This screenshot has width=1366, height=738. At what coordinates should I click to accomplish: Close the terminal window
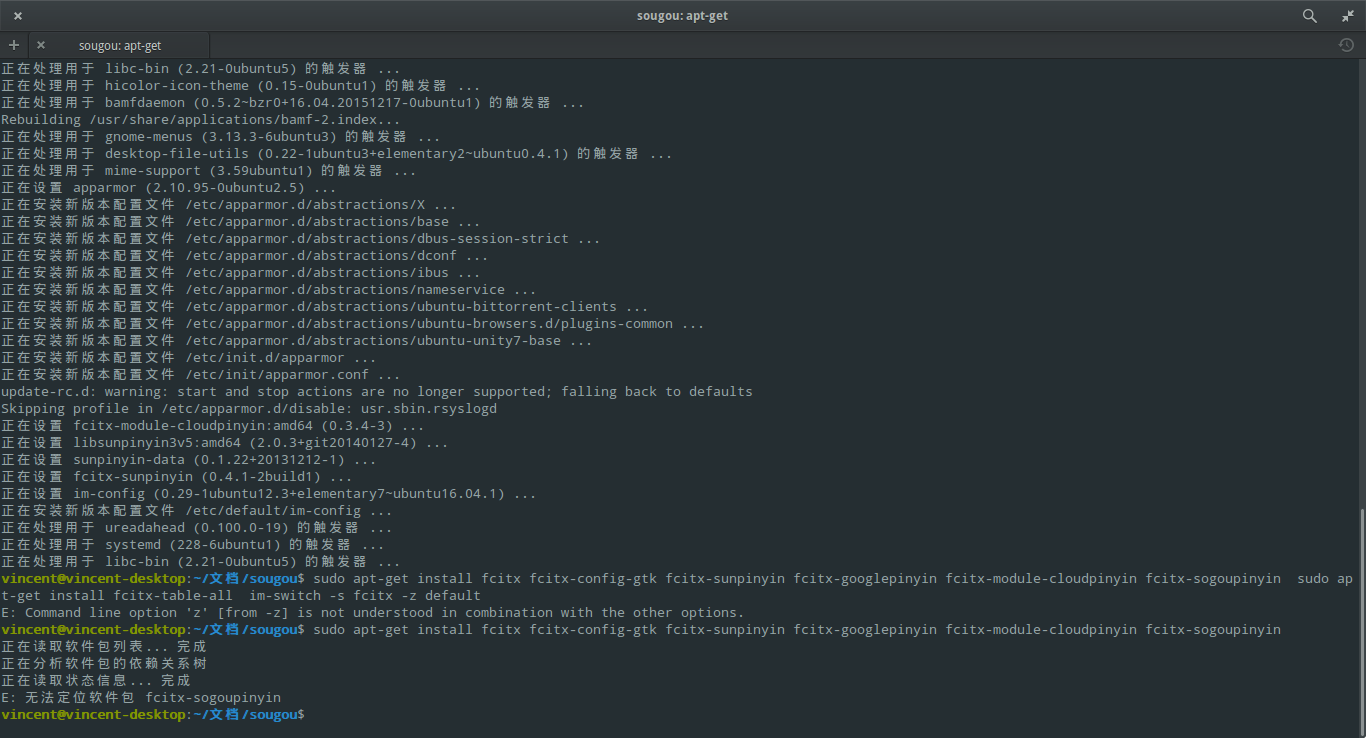click(18, 16)
